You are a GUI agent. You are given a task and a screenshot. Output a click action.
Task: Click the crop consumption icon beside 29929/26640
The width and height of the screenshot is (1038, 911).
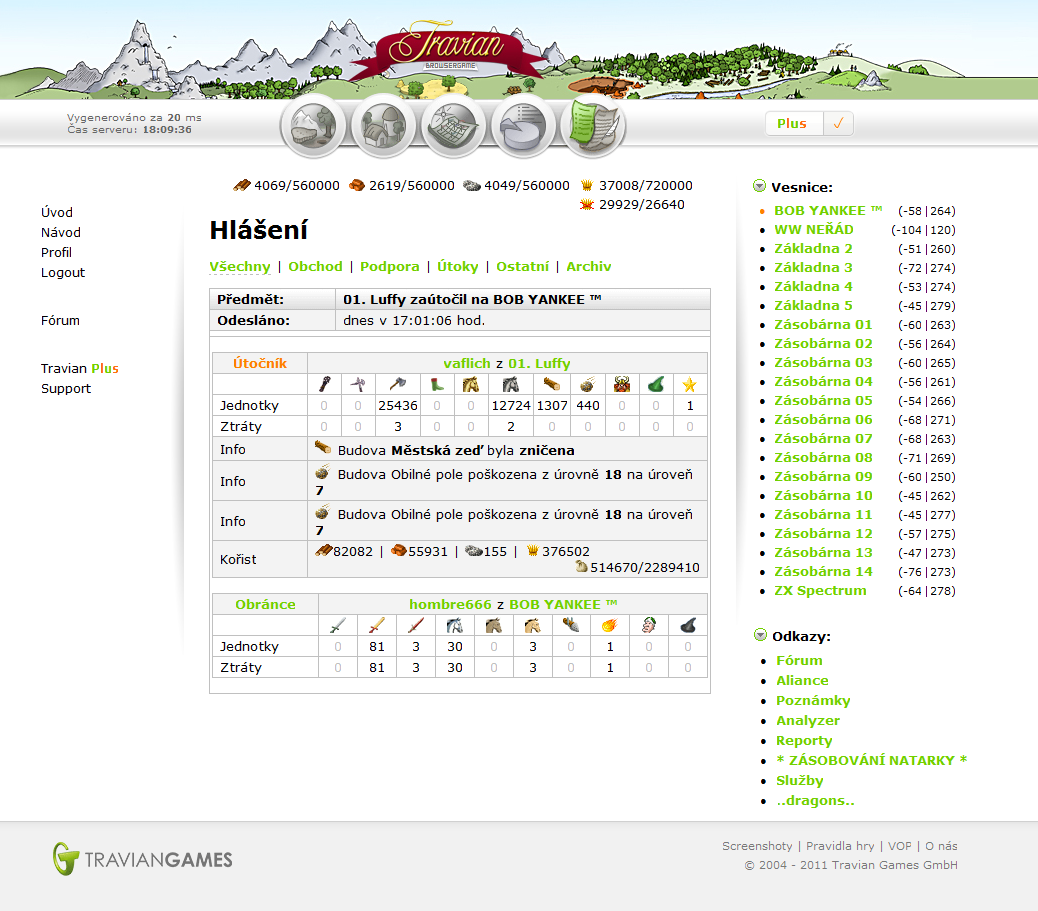[587, 205]
